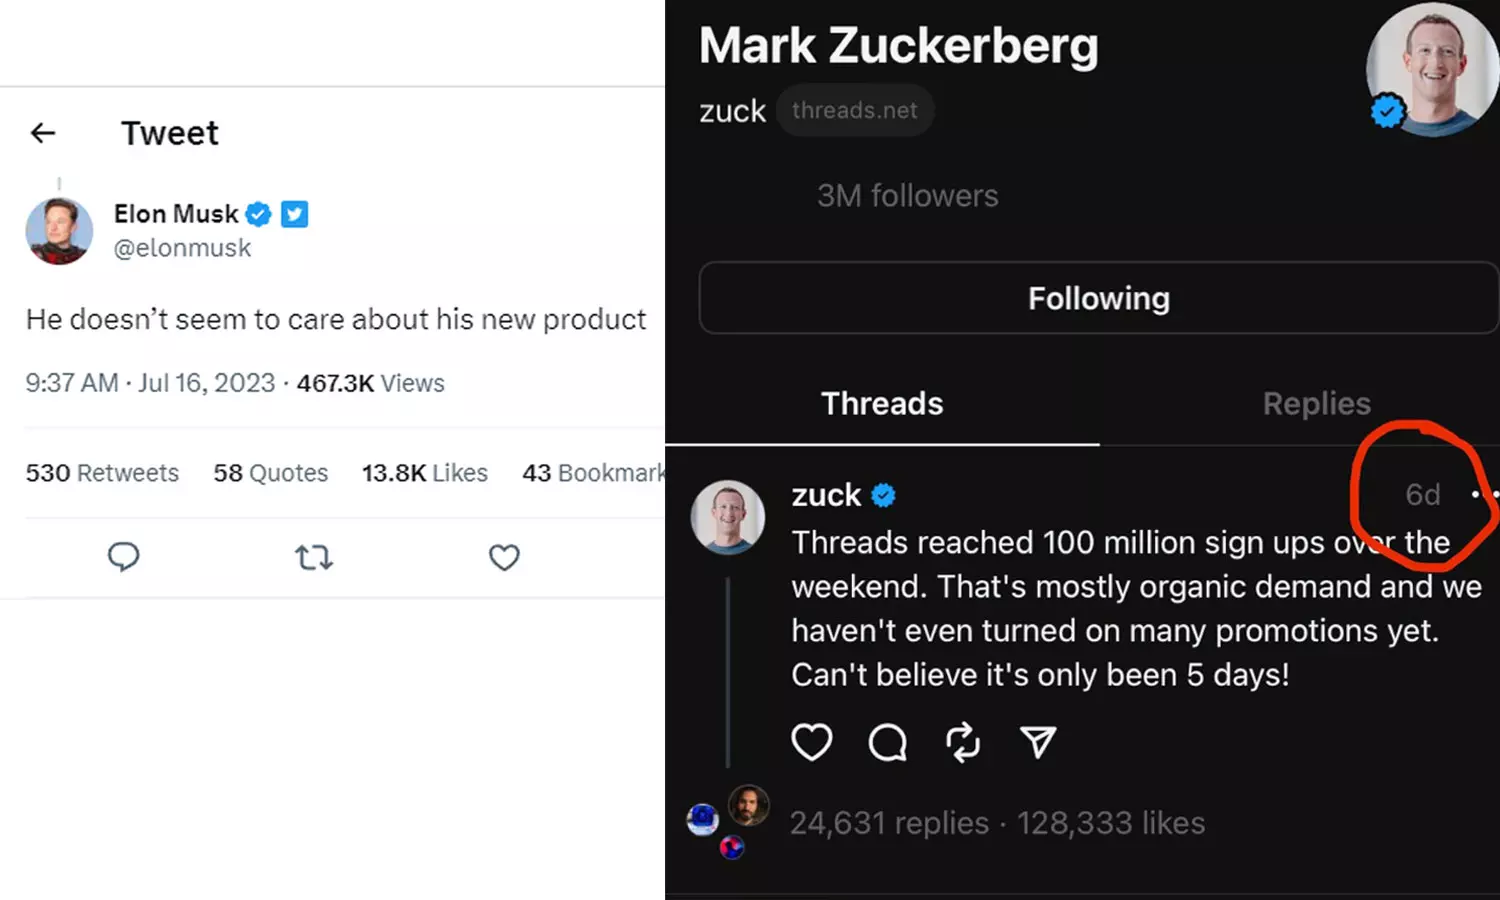The image size is (1500, 900).
Task: View the 24,631 replies on zuck's thread
Action: pyautogui.click(x=889, y=823)
